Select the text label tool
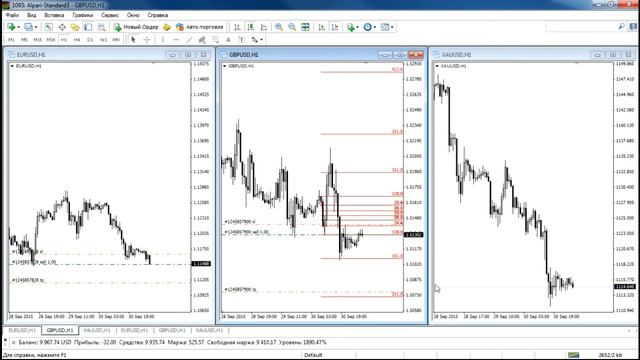Screen dimensions: 640x360 pos(241,40)
